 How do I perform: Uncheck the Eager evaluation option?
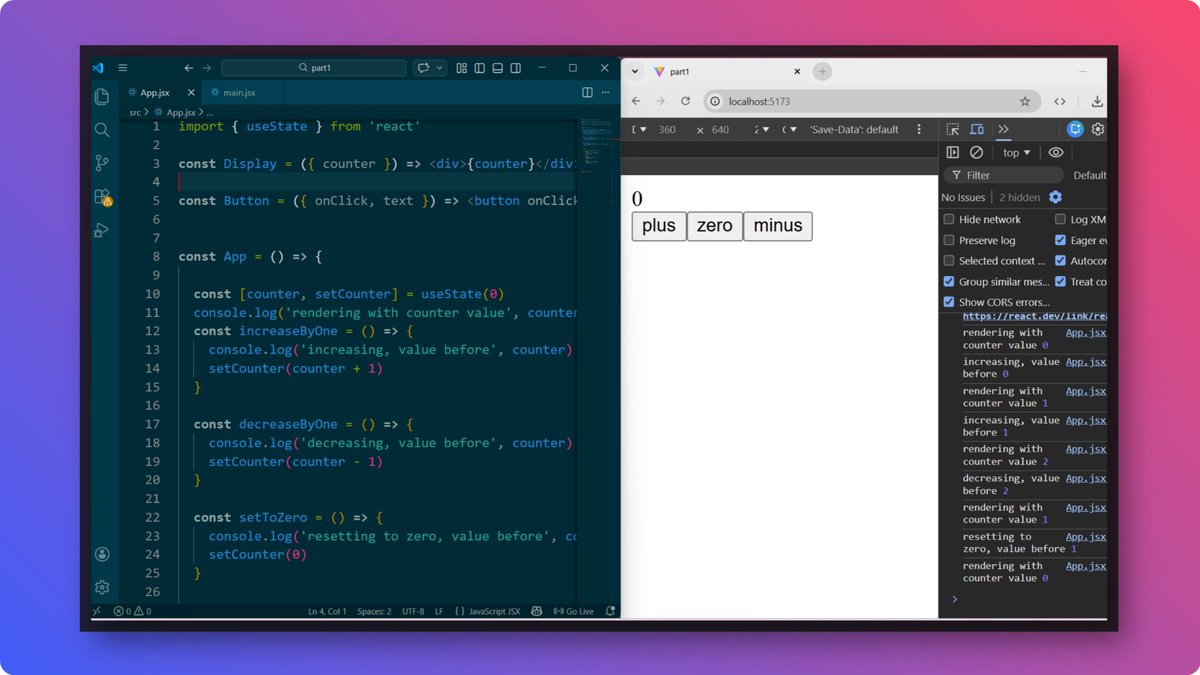[1061, 240]
